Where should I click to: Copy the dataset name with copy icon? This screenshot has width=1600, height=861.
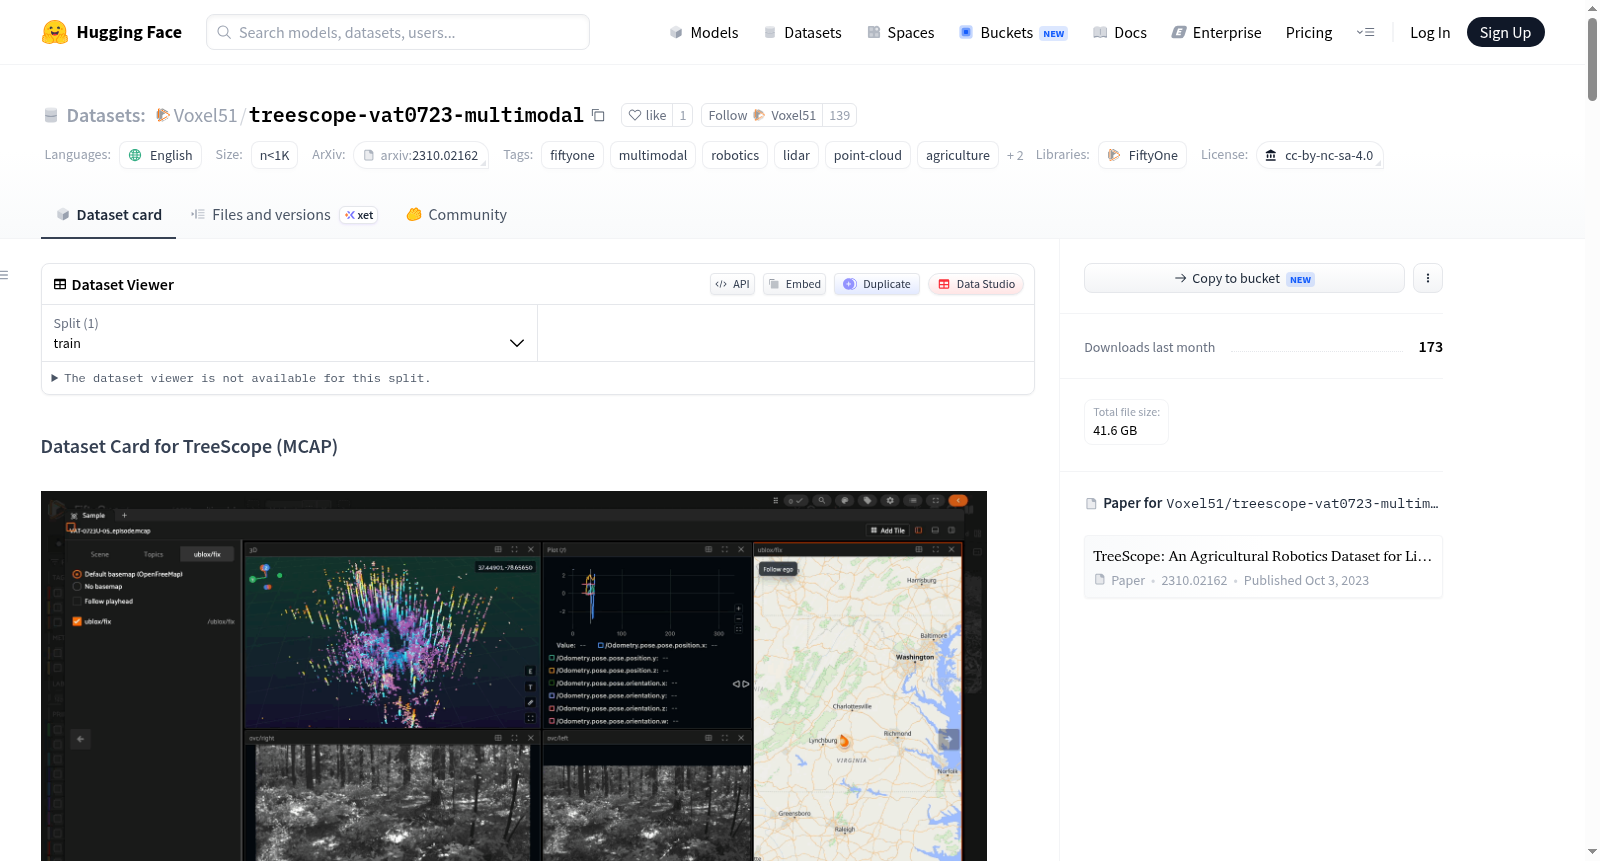(x=598, y=115)
